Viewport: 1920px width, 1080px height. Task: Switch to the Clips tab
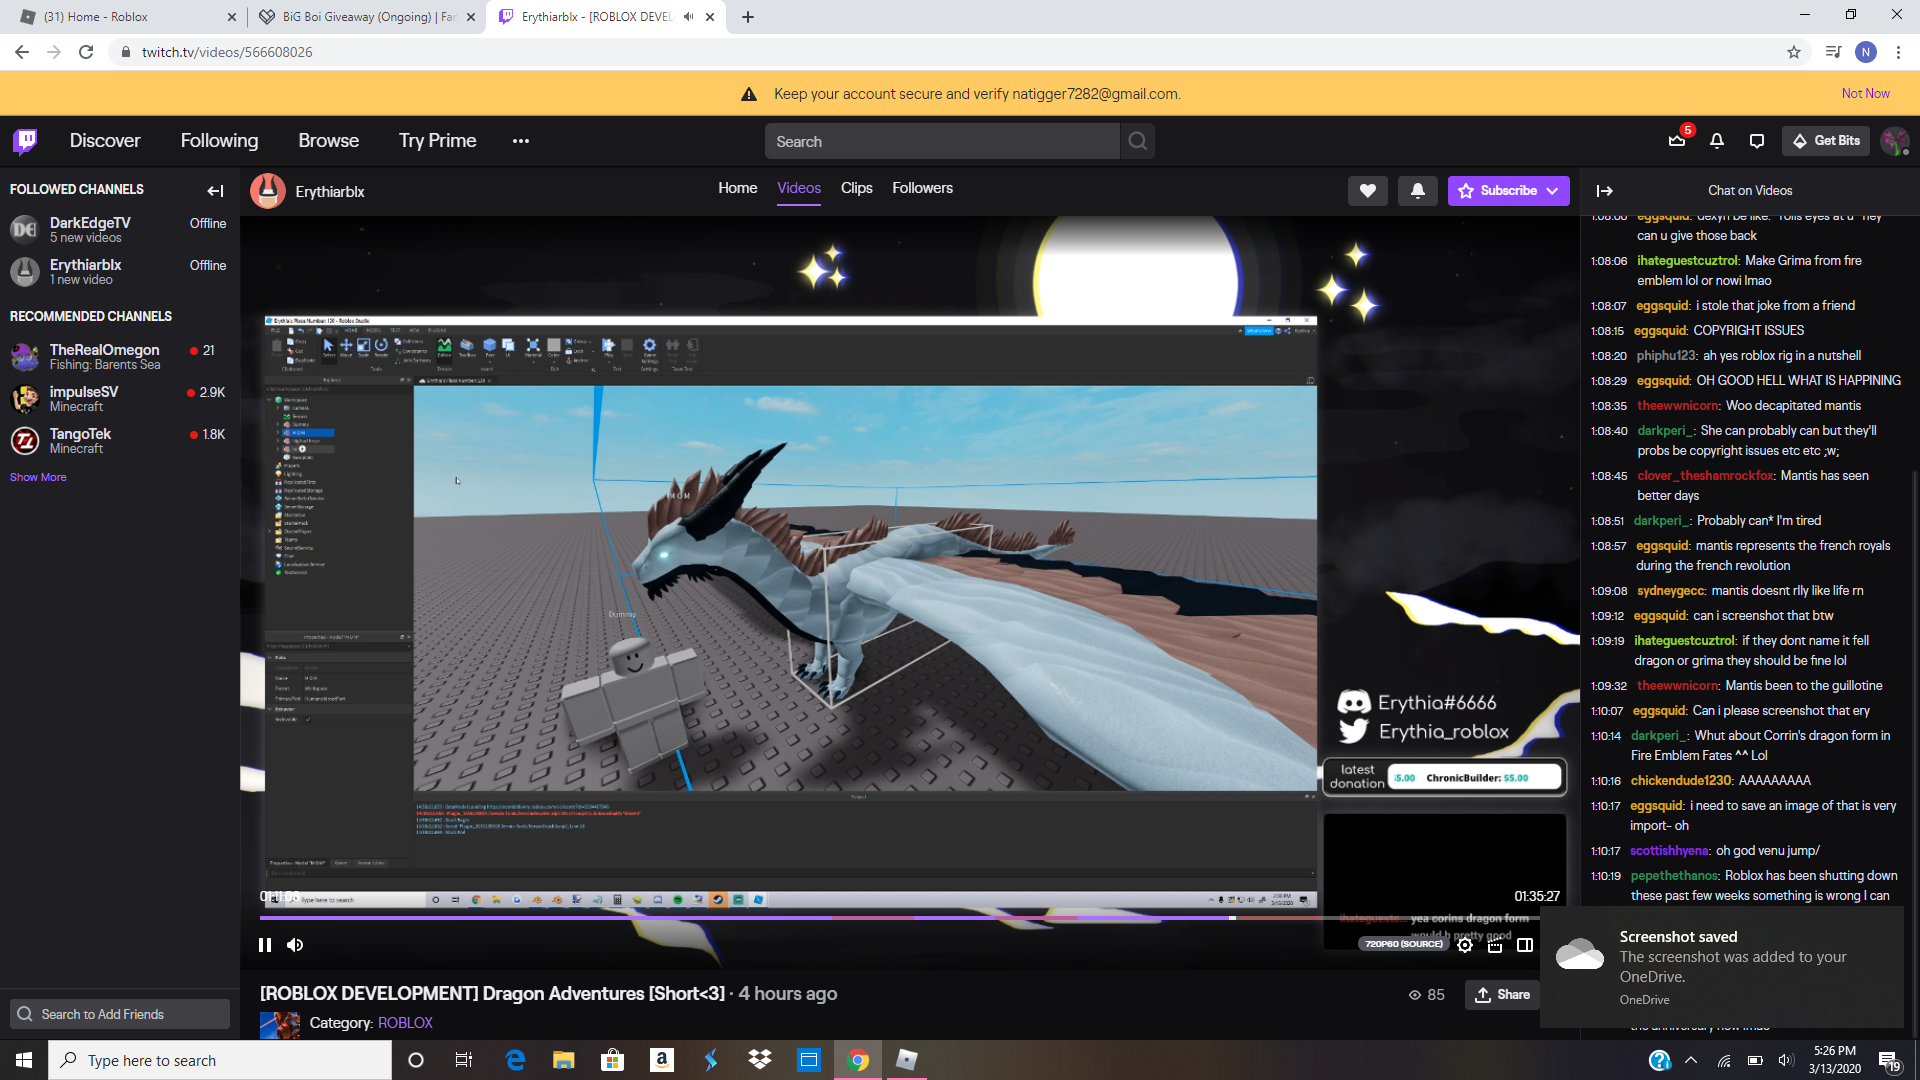pyautogui.click(x=856, y=188)
